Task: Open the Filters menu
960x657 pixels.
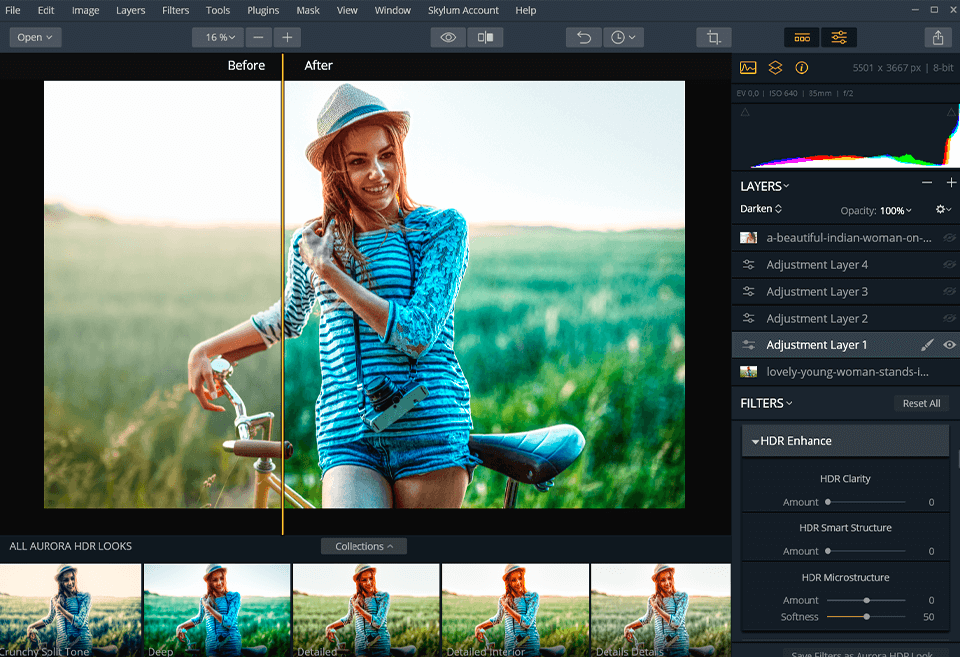Action: (x=175, y=10)
